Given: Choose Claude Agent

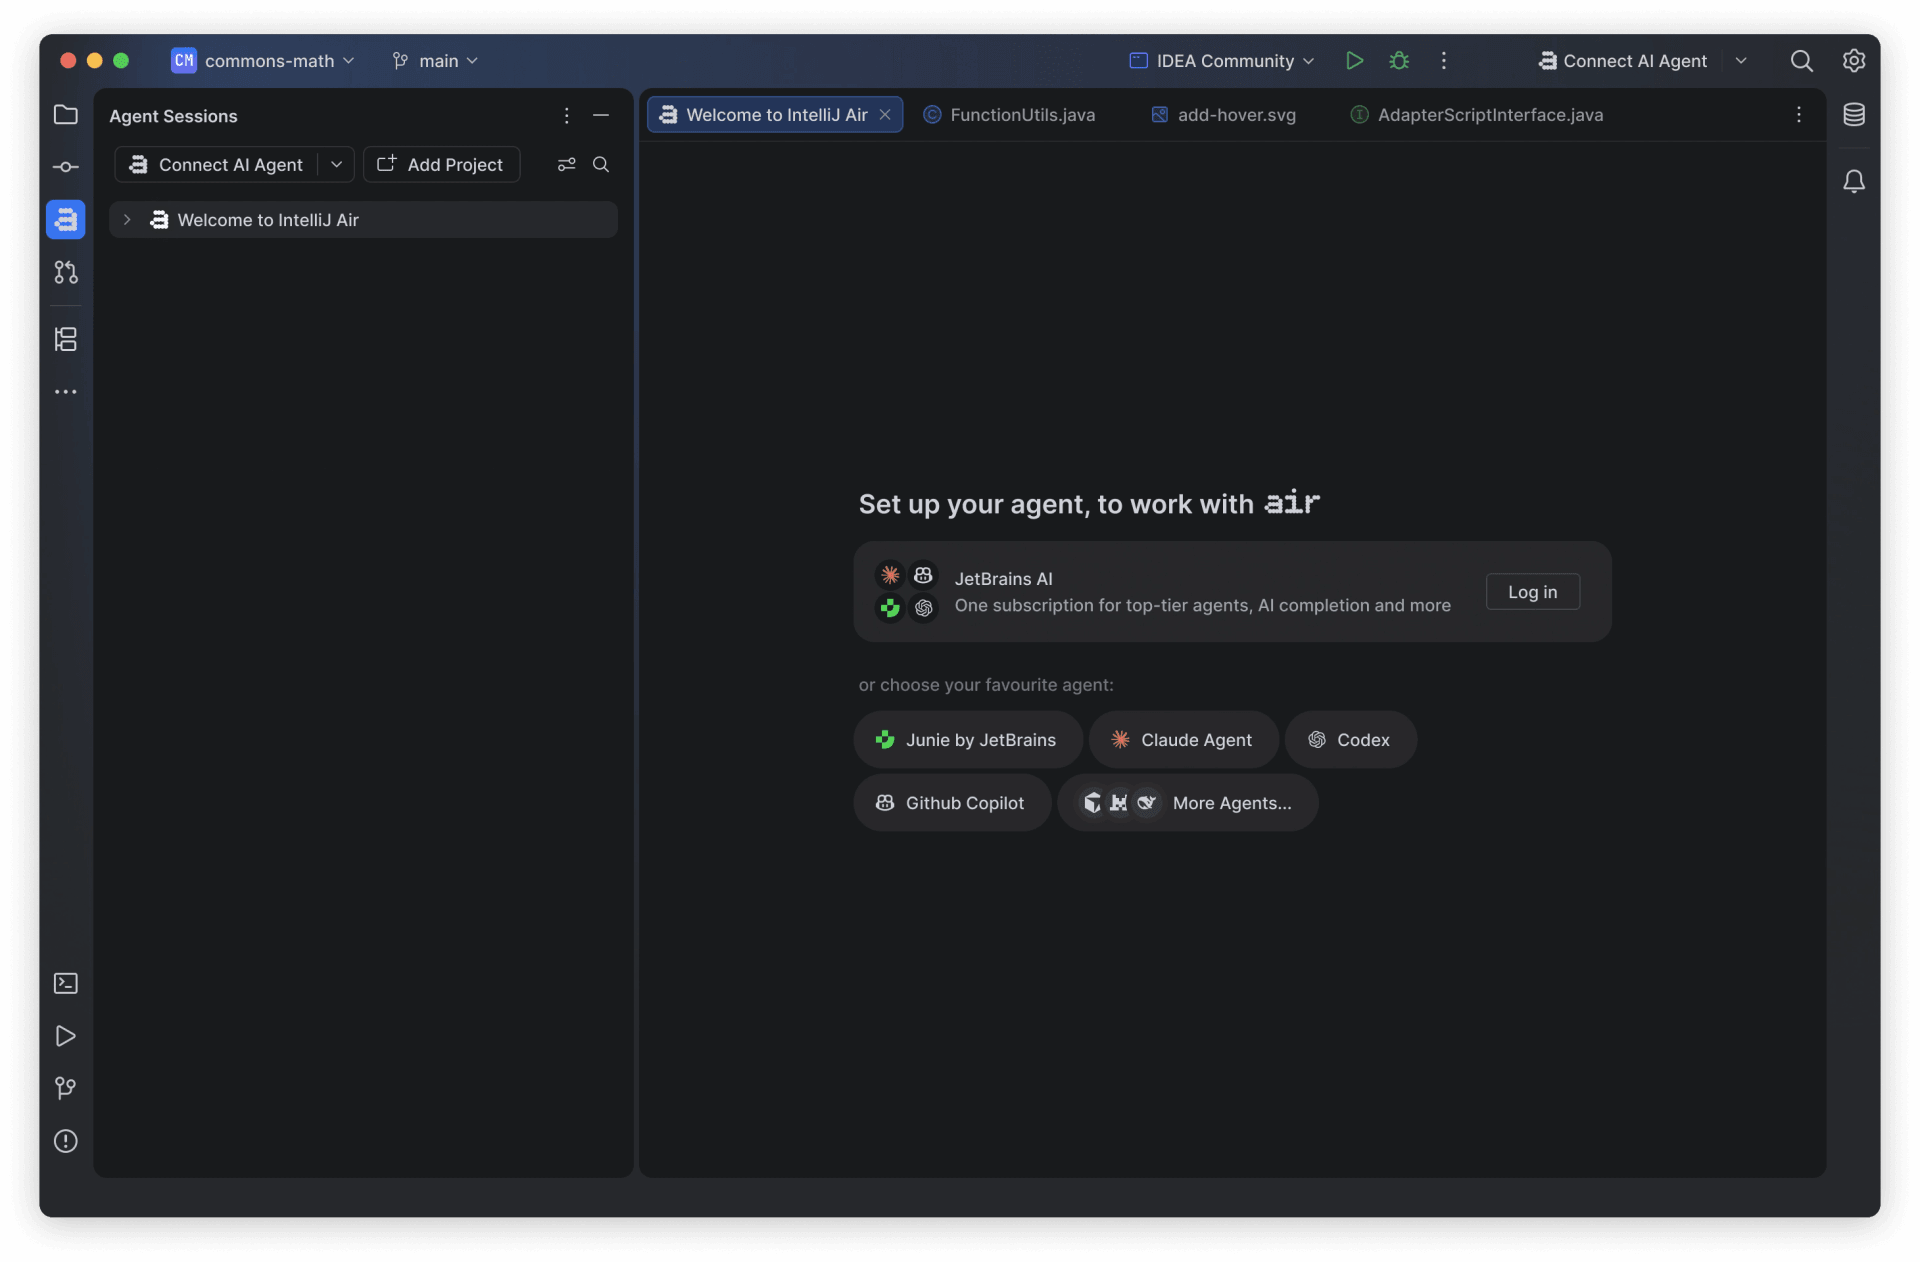Looking at the screenshot, I should point(1183,740).
